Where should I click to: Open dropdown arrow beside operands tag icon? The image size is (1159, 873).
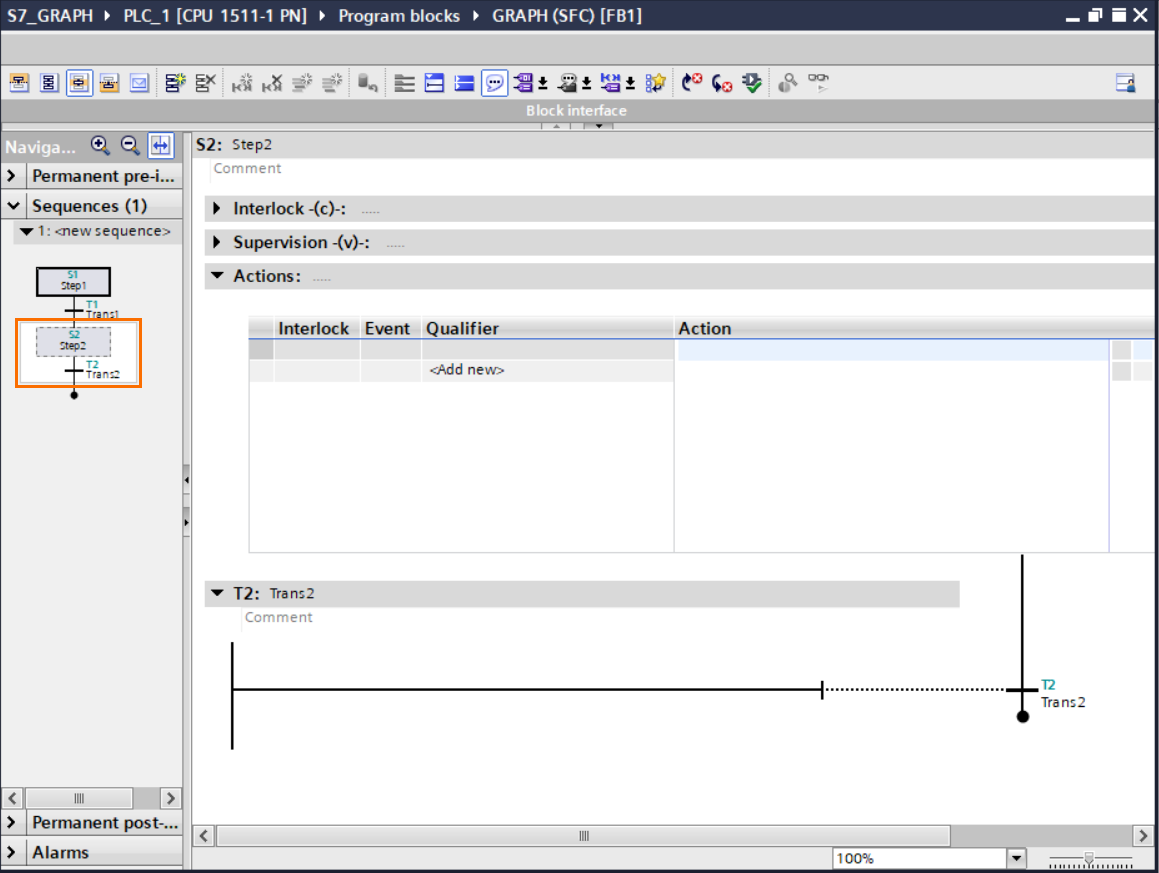coord(543,84)
